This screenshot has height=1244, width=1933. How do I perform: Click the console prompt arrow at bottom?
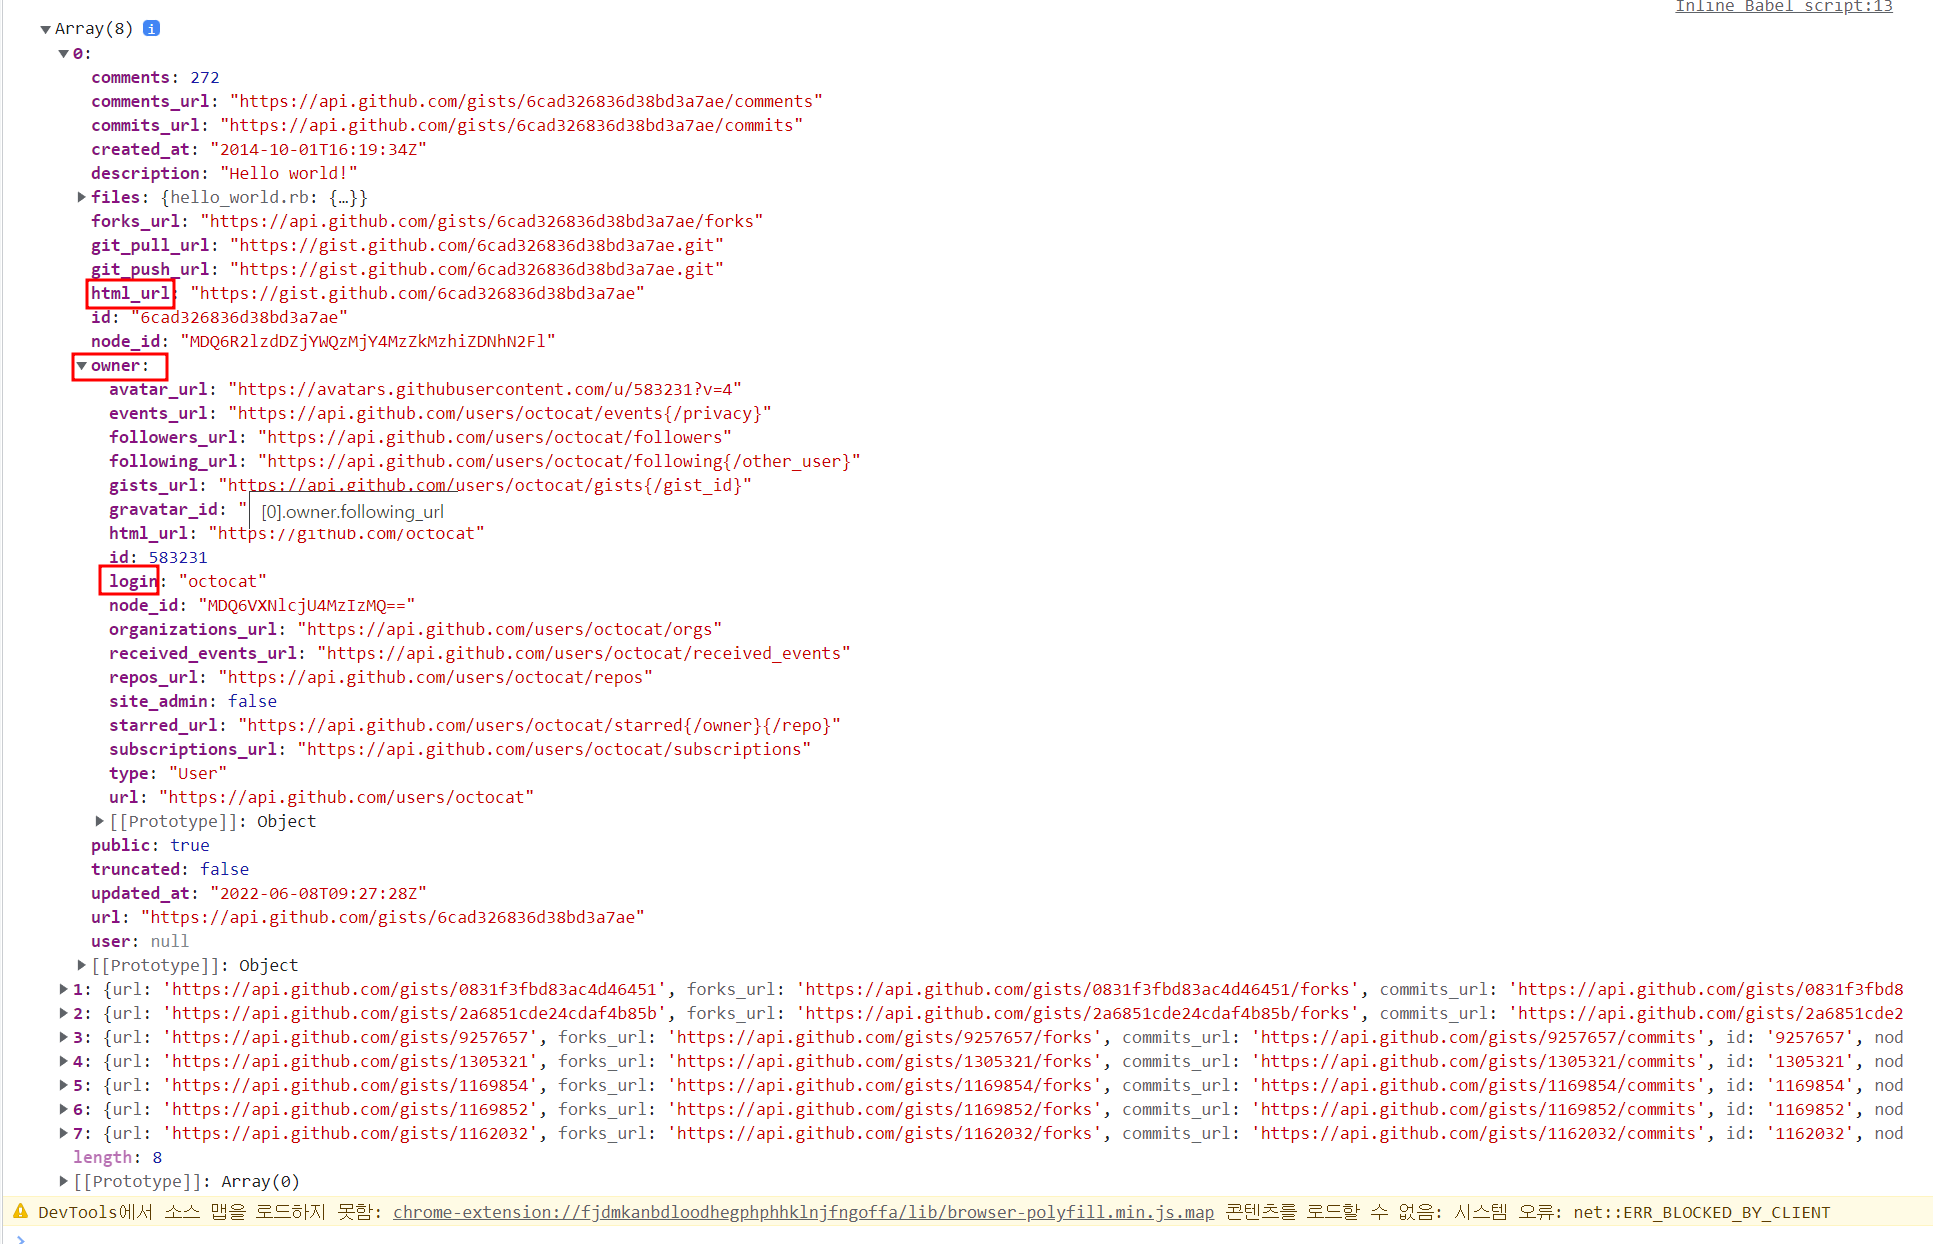pyautogui.click(x=20, y=1239)
